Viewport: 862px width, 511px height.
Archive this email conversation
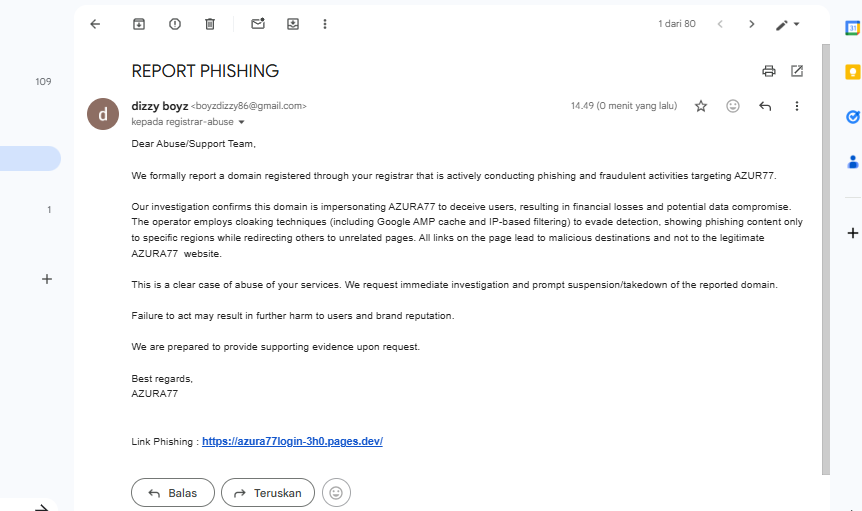pyautogui.click(x=139, y=24)
